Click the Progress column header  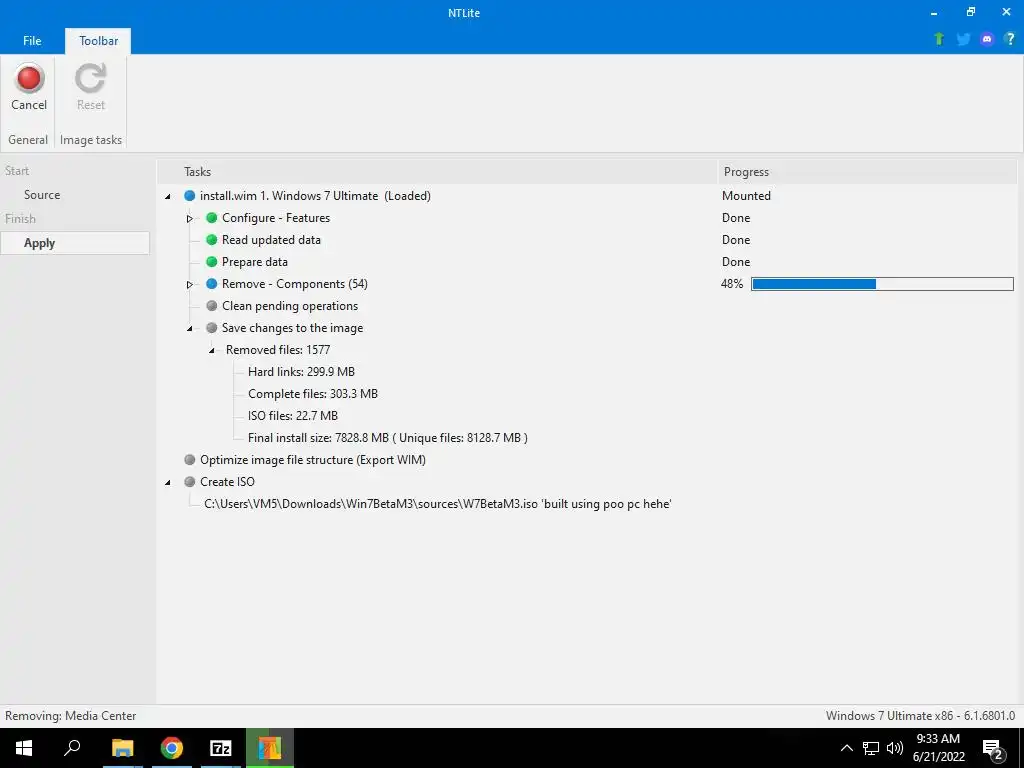[x=867, y=172]
